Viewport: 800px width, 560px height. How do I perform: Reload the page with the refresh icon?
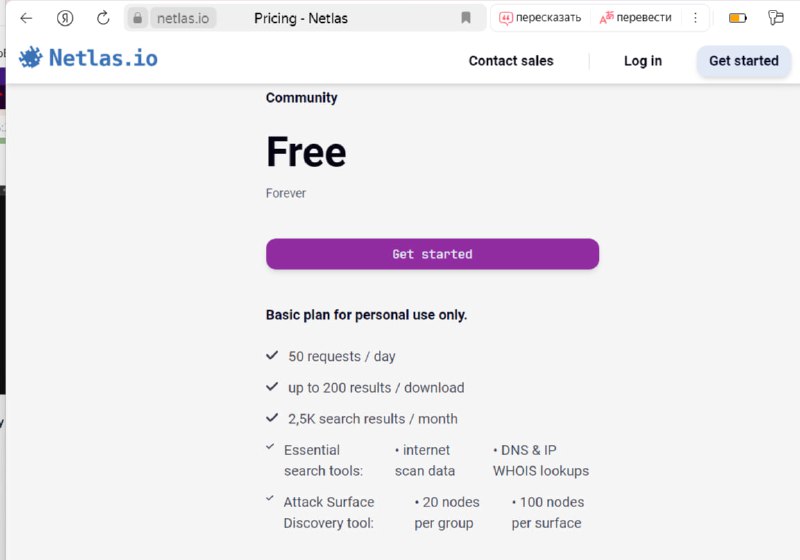coord(103,18)
